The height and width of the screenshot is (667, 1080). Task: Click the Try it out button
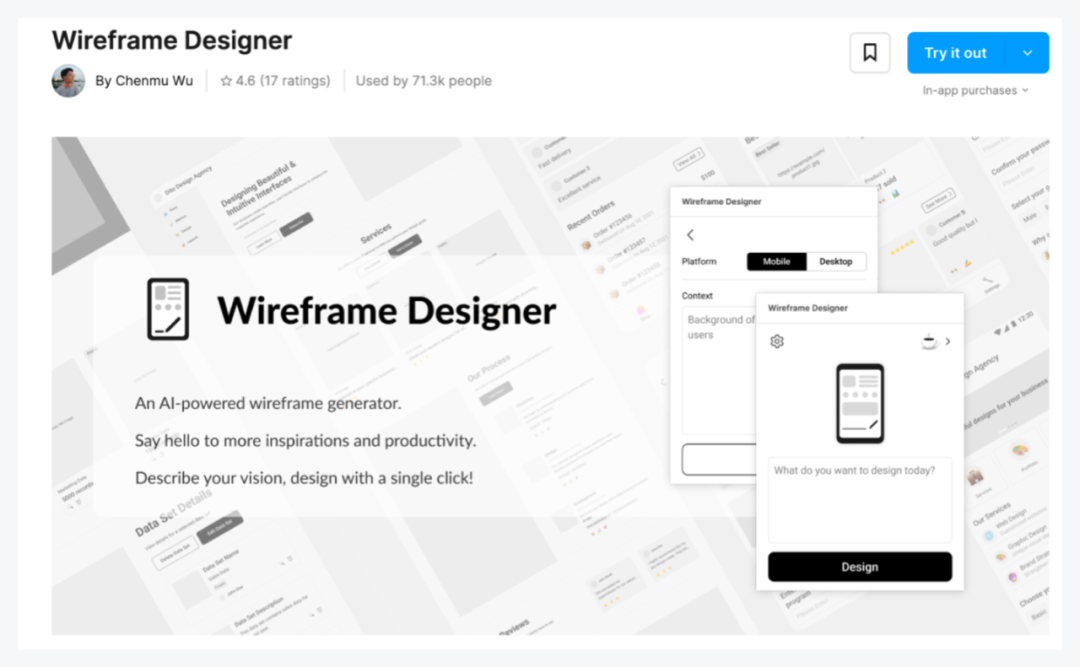tap(956, 52)
